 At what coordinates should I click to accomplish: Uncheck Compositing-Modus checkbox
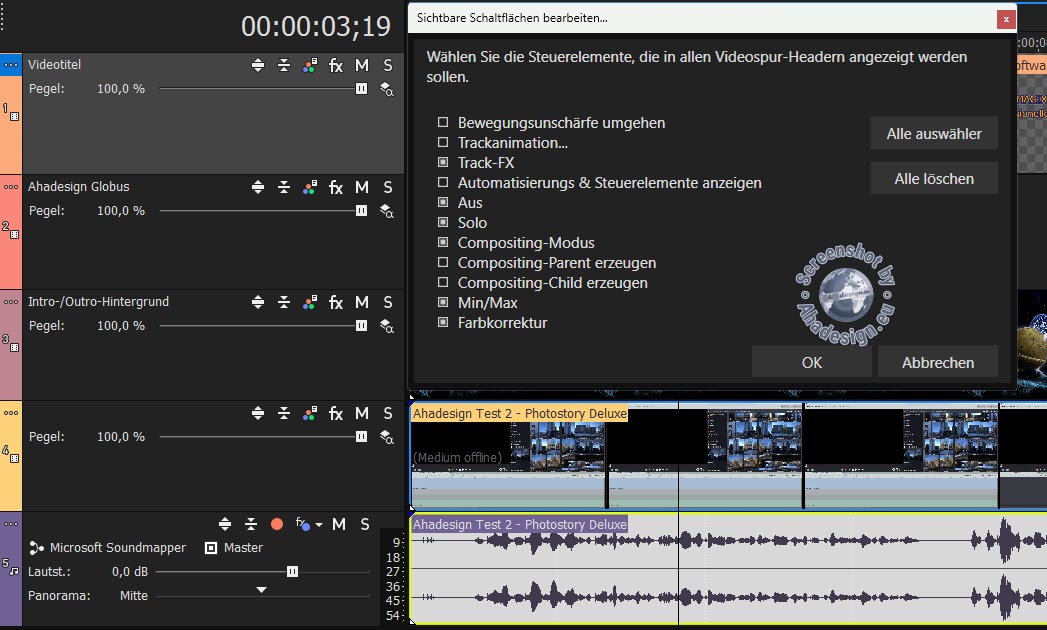click(x=443, y=243)
